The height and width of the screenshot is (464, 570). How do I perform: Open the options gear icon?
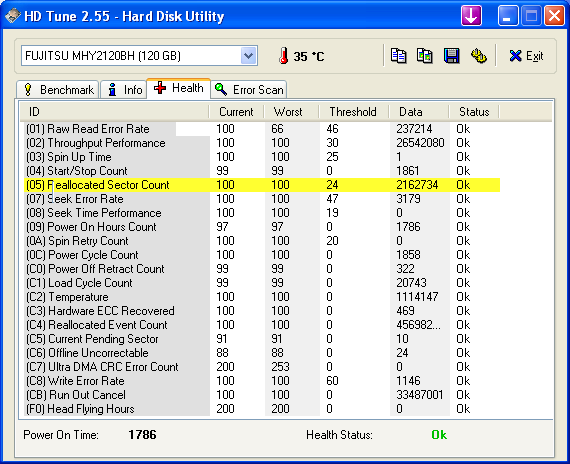(479, 56)
